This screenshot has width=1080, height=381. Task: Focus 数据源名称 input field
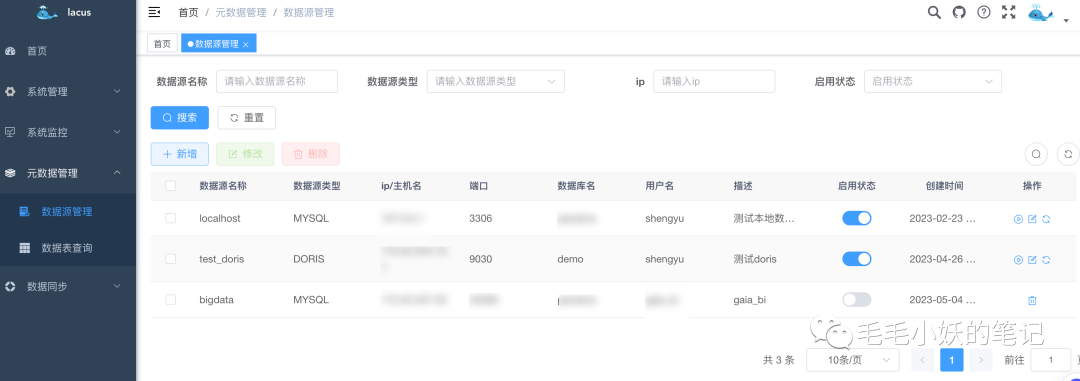click(277, 81)
